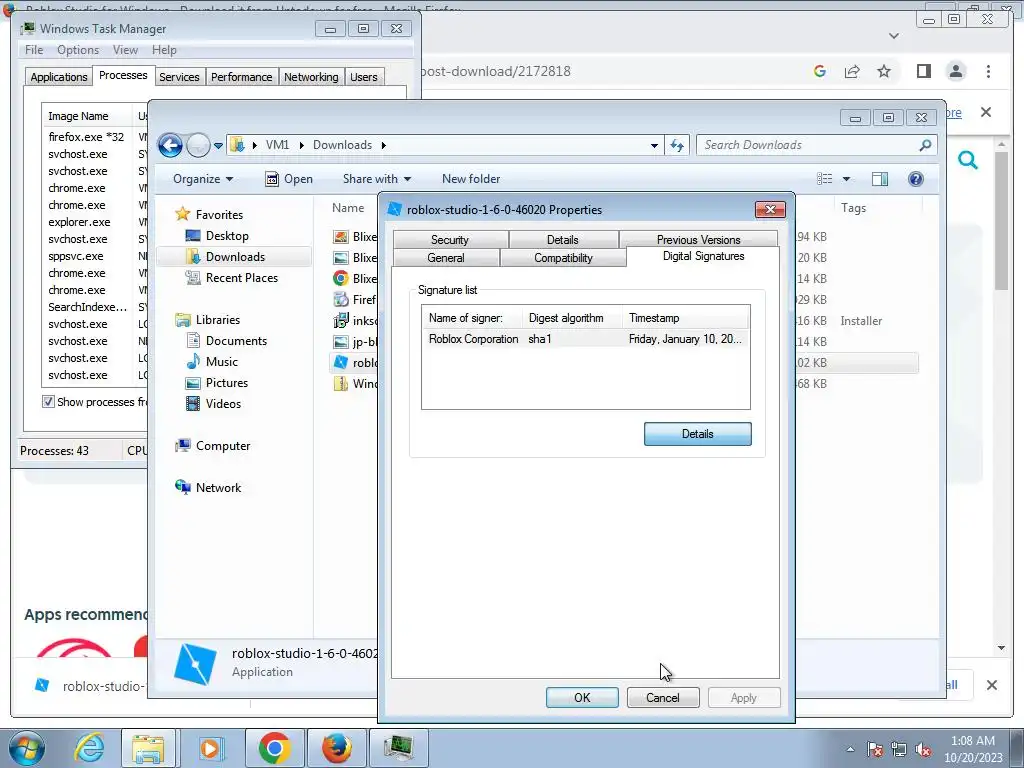
Task: Switch to Networking tab in Task Manager
Action: click(311, 77)
